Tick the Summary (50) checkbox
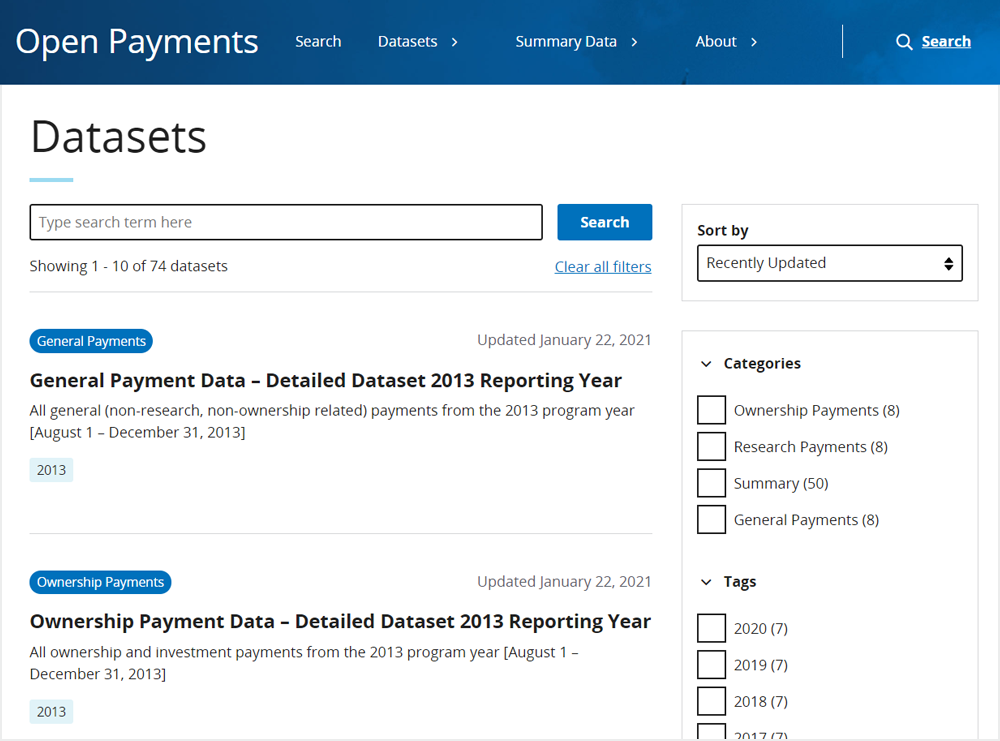The height and width of the screenshot is (741, 1000). (711, 483)
